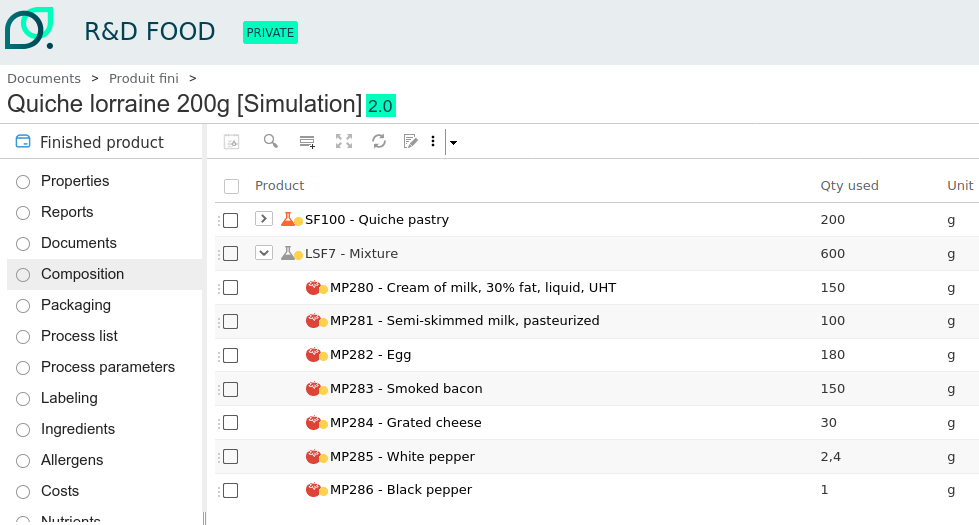
Task: Open the Costs section
Action: click(60, 491)
